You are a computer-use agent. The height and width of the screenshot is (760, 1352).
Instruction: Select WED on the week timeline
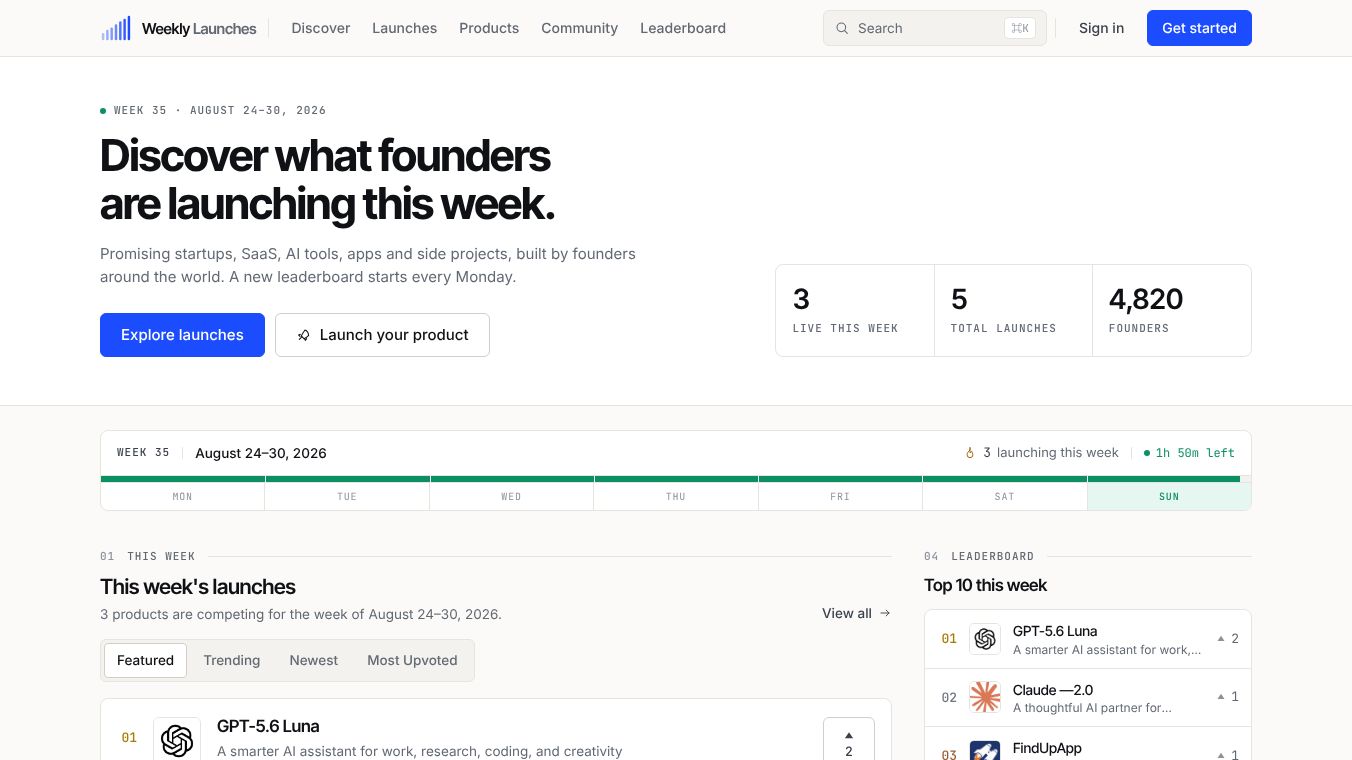click(511, 496)
